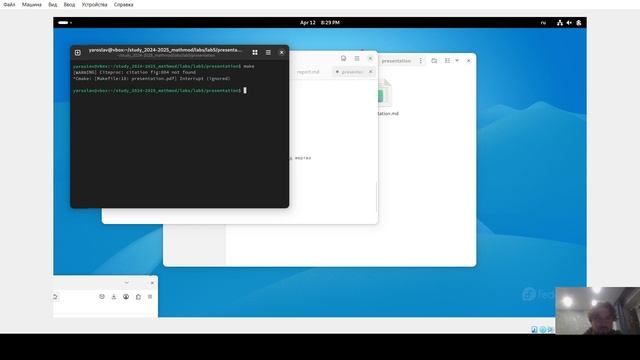Switch to the presentation tab in editor
The height and width of the screenshot is (360, 640).
pos(352,72)
